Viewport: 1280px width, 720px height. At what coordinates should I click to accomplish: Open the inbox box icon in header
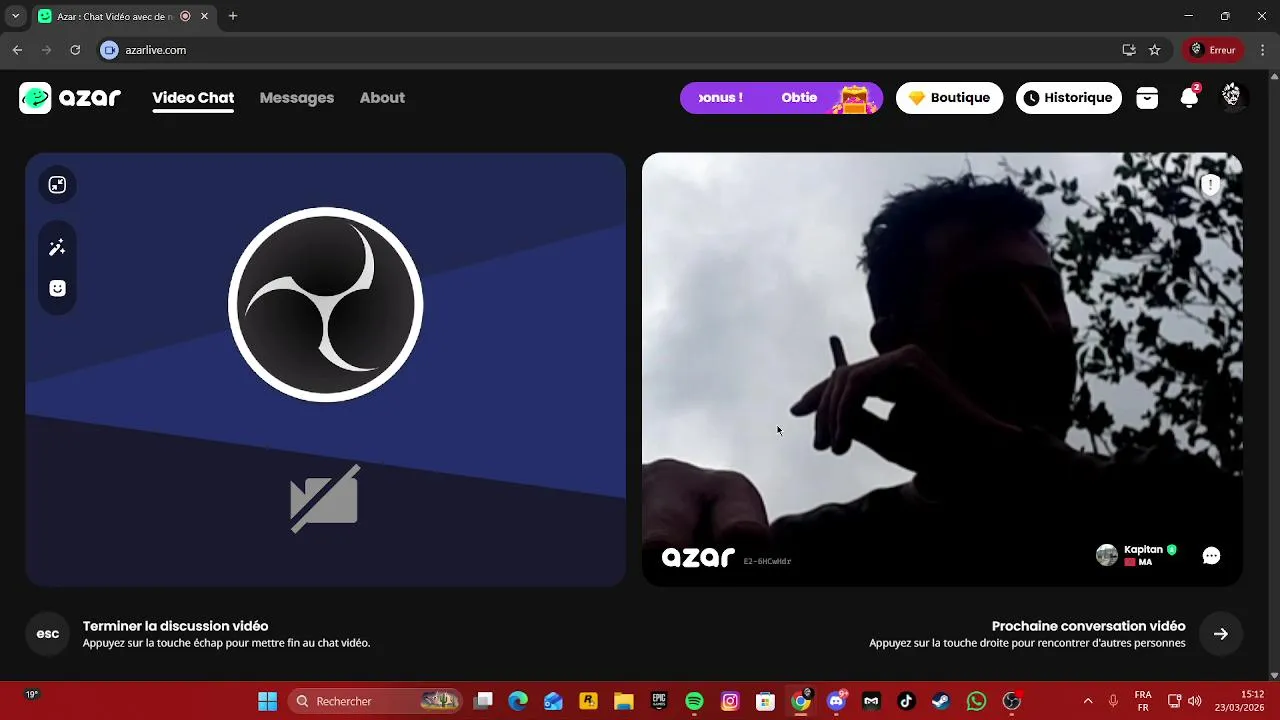coord(1147,98)
